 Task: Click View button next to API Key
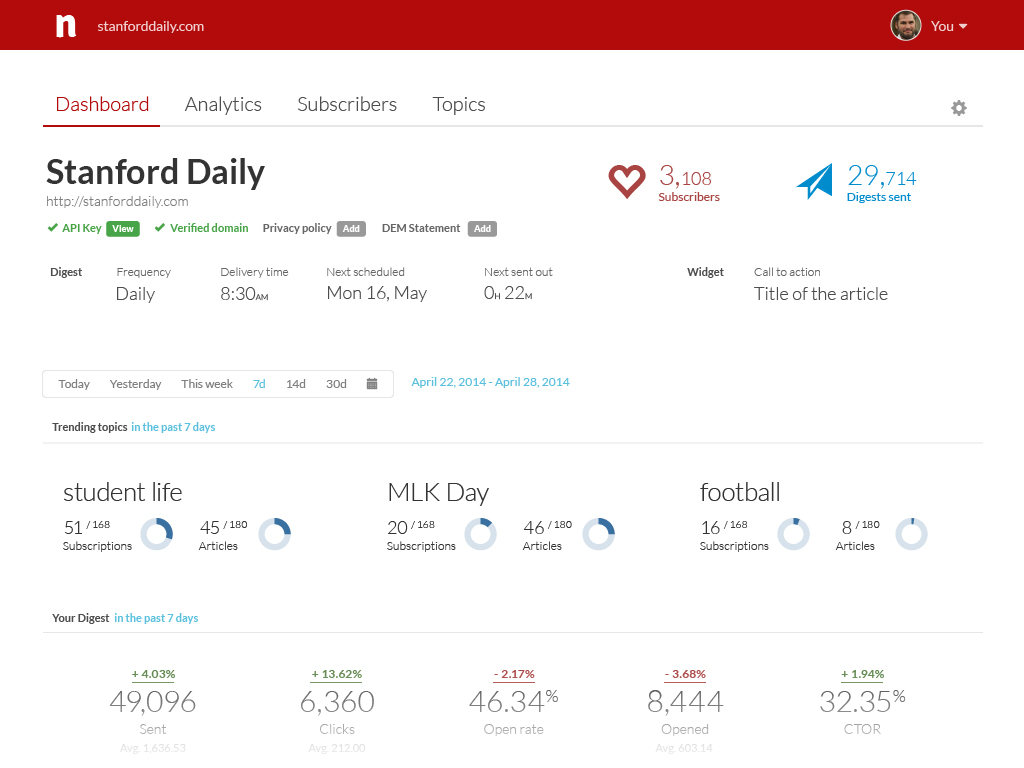[x=123, y=229]
